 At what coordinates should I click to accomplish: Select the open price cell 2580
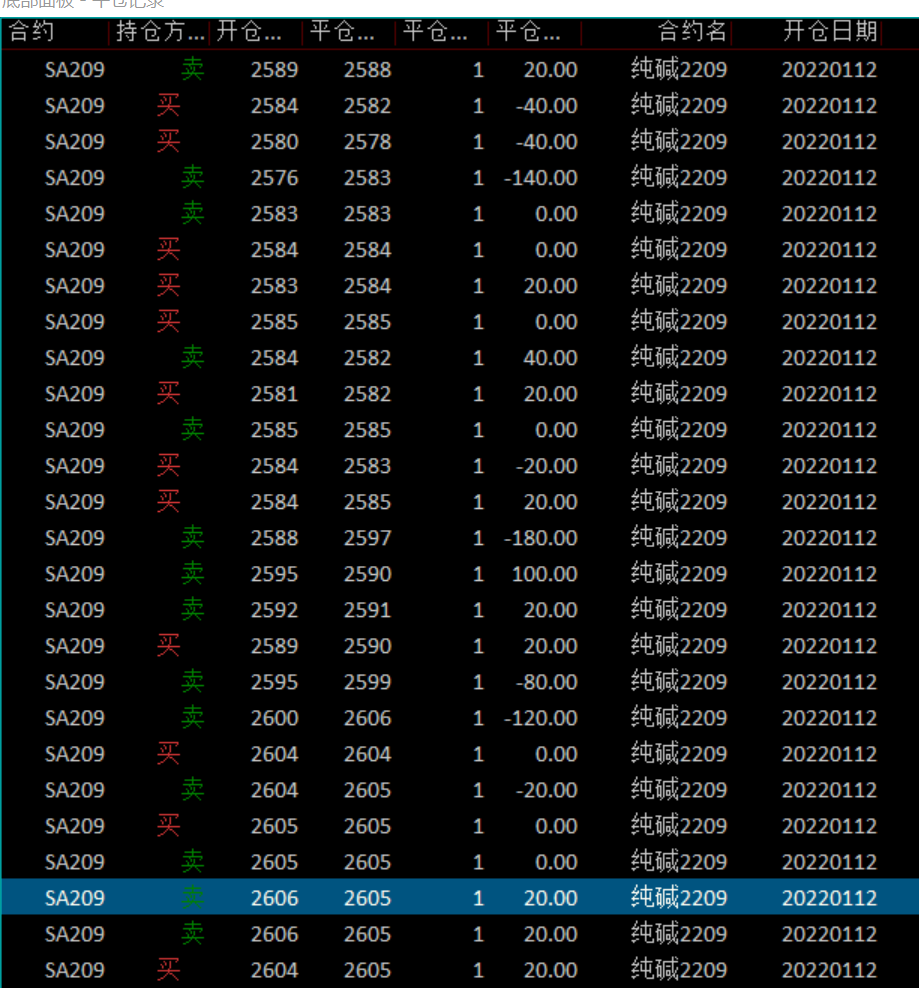coord(274,142)
